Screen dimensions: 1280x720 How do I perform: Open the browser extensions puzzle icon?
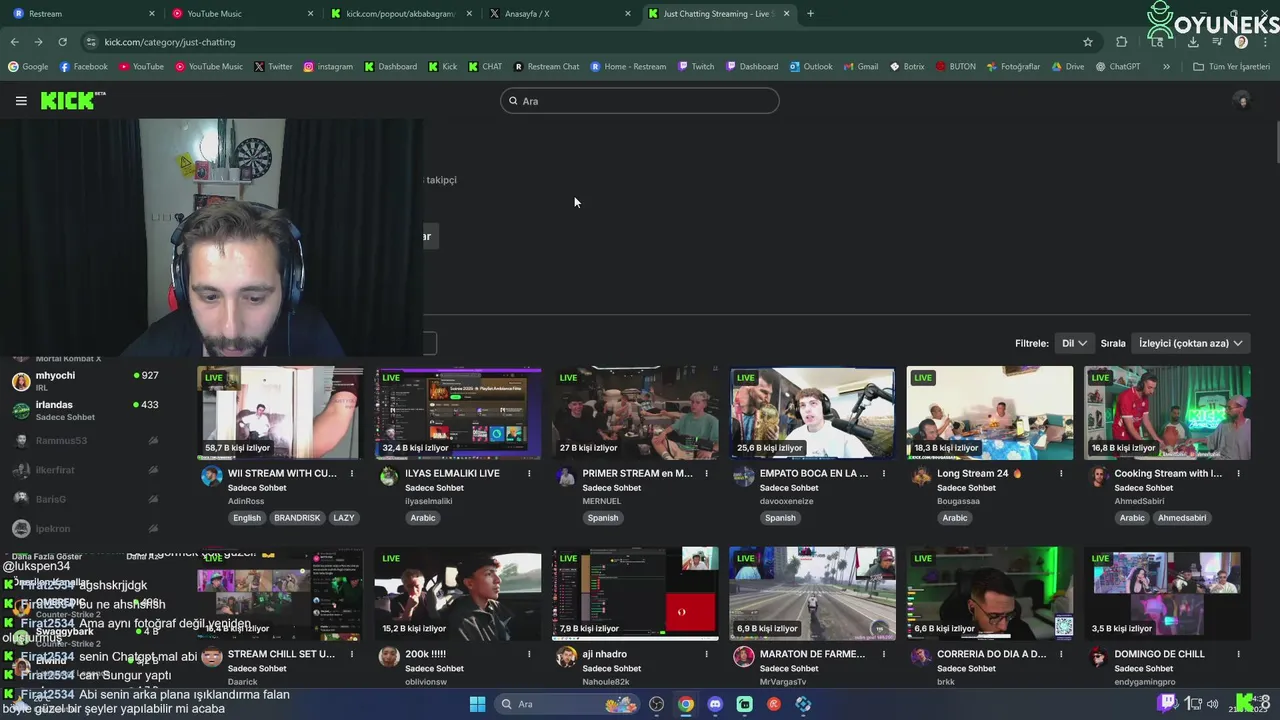[1121, 42]
